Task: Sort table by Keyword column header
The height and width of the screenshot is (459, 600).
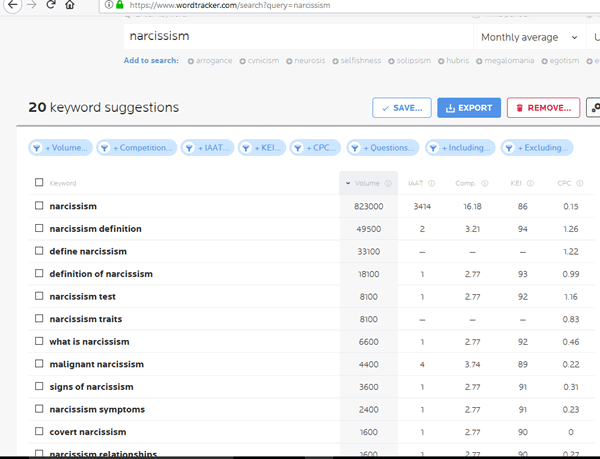Action: point(63,183)
